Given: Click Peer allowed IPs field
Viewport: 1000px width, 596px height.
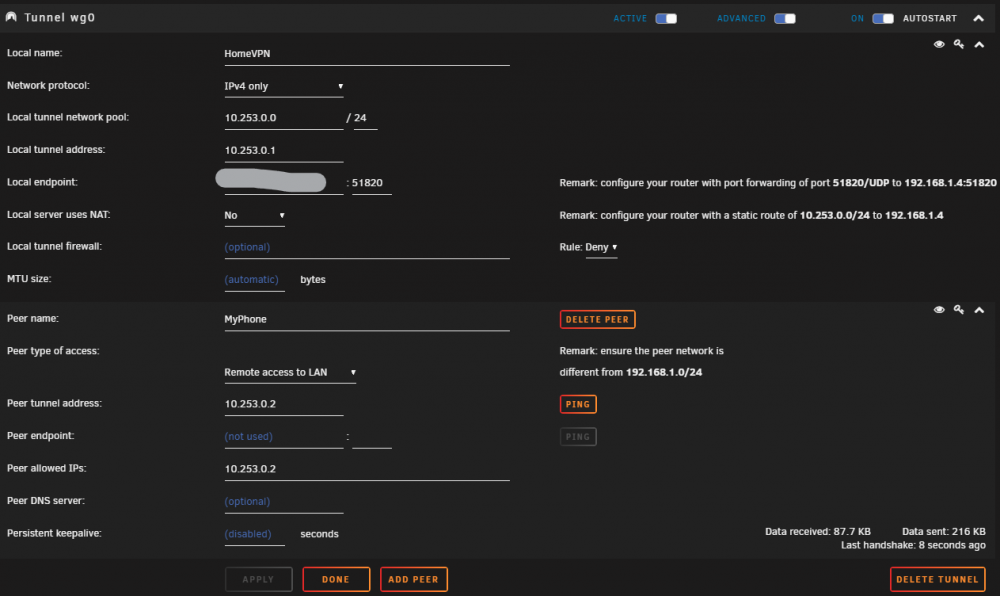Looking at the screenshot, I should (x=367, y=469).
